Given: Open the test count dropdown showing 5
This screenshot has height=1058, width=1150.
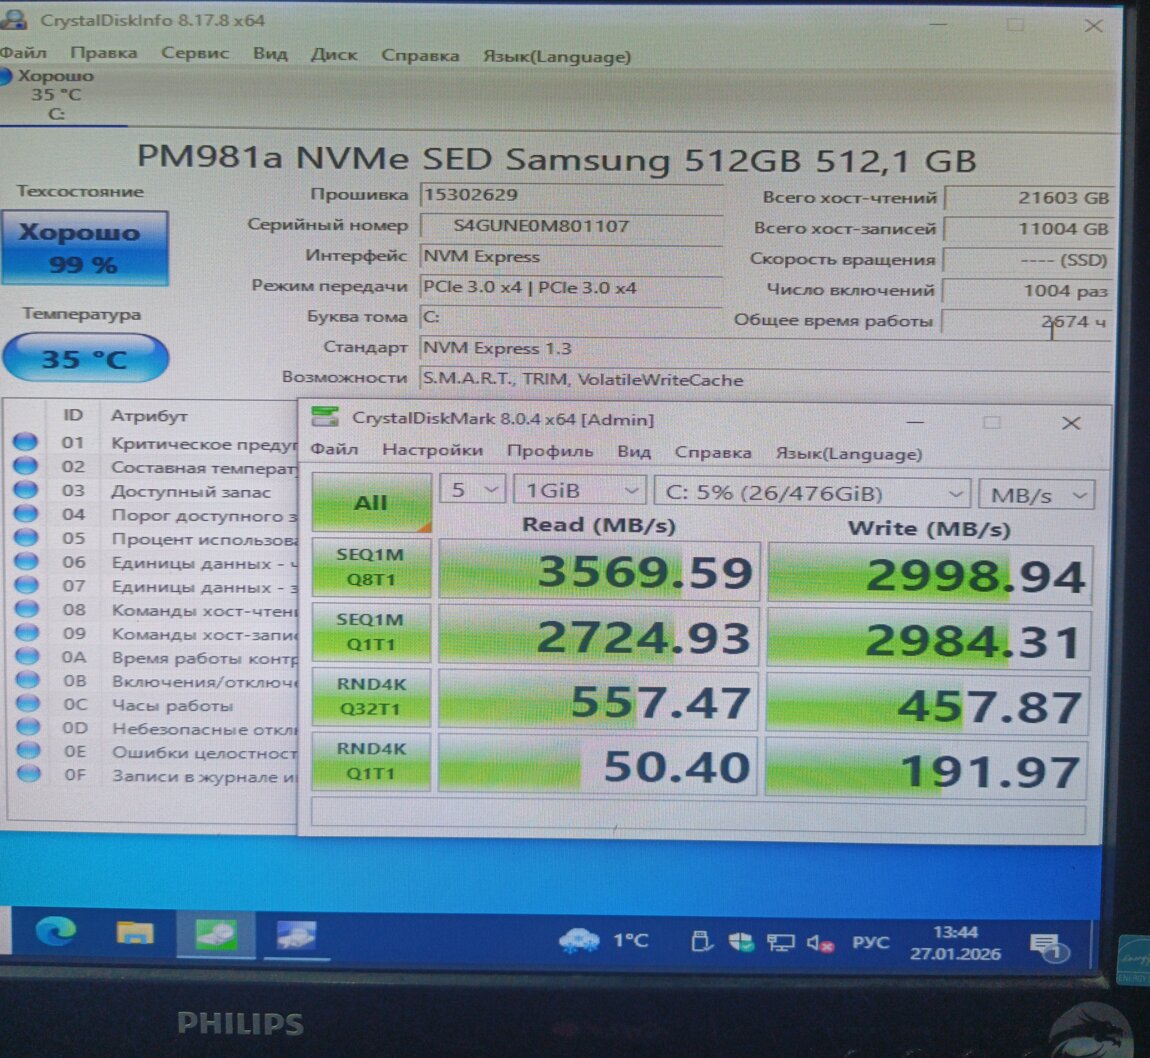Looking at the screenshot, I should click(x=472, y=491).
